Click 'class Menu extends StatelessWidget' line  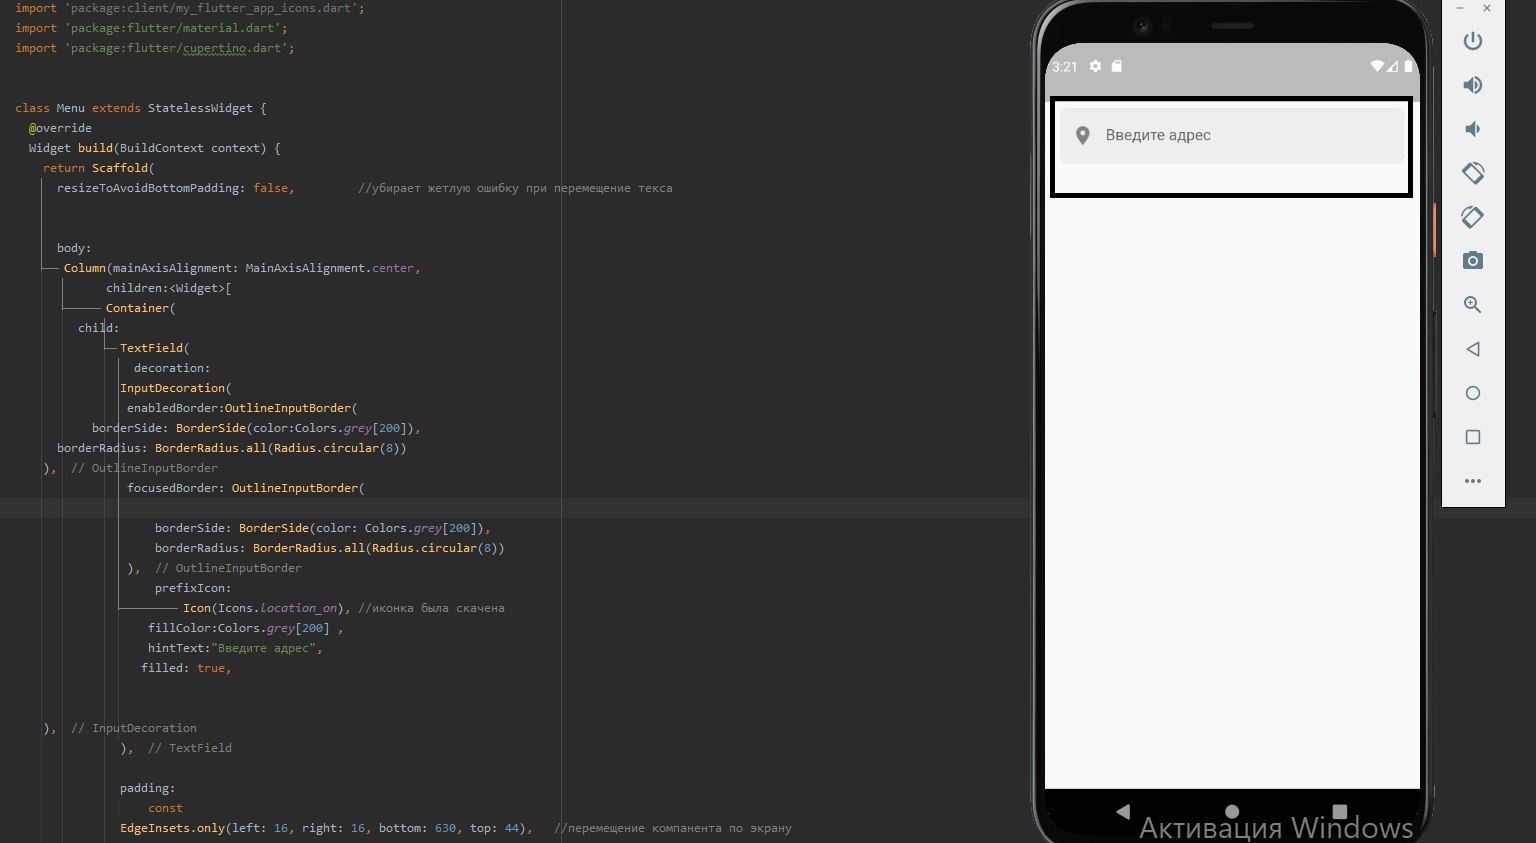pyautogui.click(x=141, y=108)
